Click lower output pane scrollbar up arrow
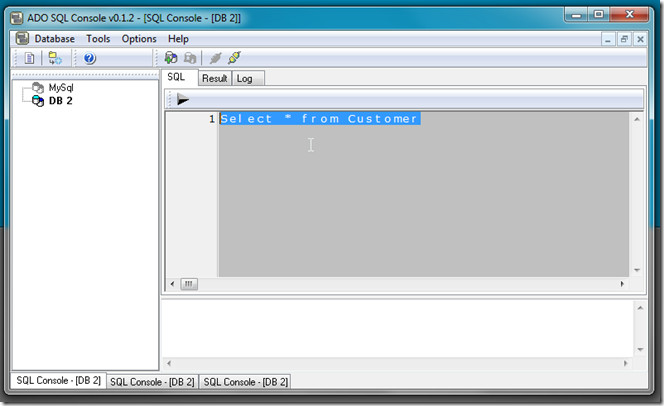664x406 pixels. coord(640,308)
